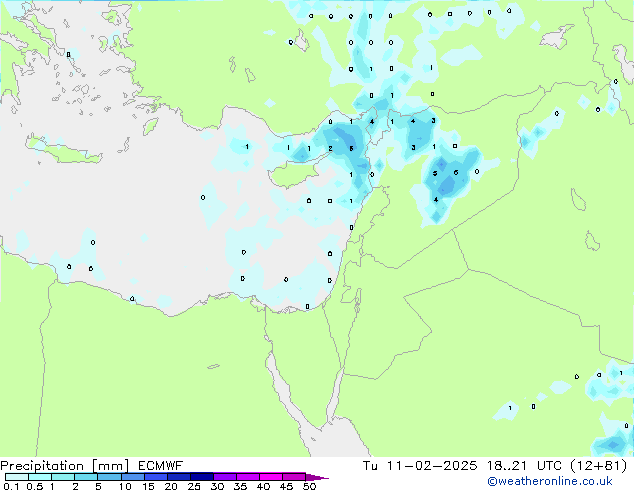This screenshot has width=634, height=490.
Task: Click the 30–35 mm purple legend swatch
Action: (225, 477)
